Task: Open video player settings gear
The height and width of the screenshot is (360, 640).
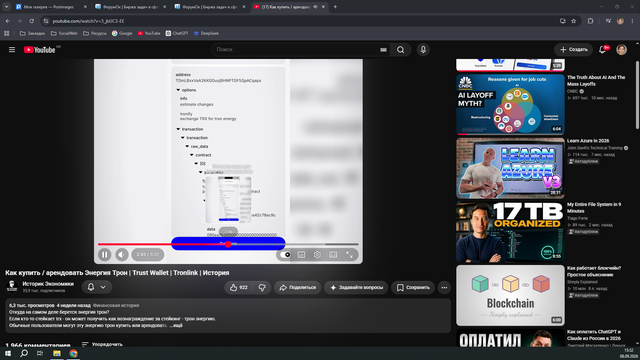Action: click(x=317, y=255)
